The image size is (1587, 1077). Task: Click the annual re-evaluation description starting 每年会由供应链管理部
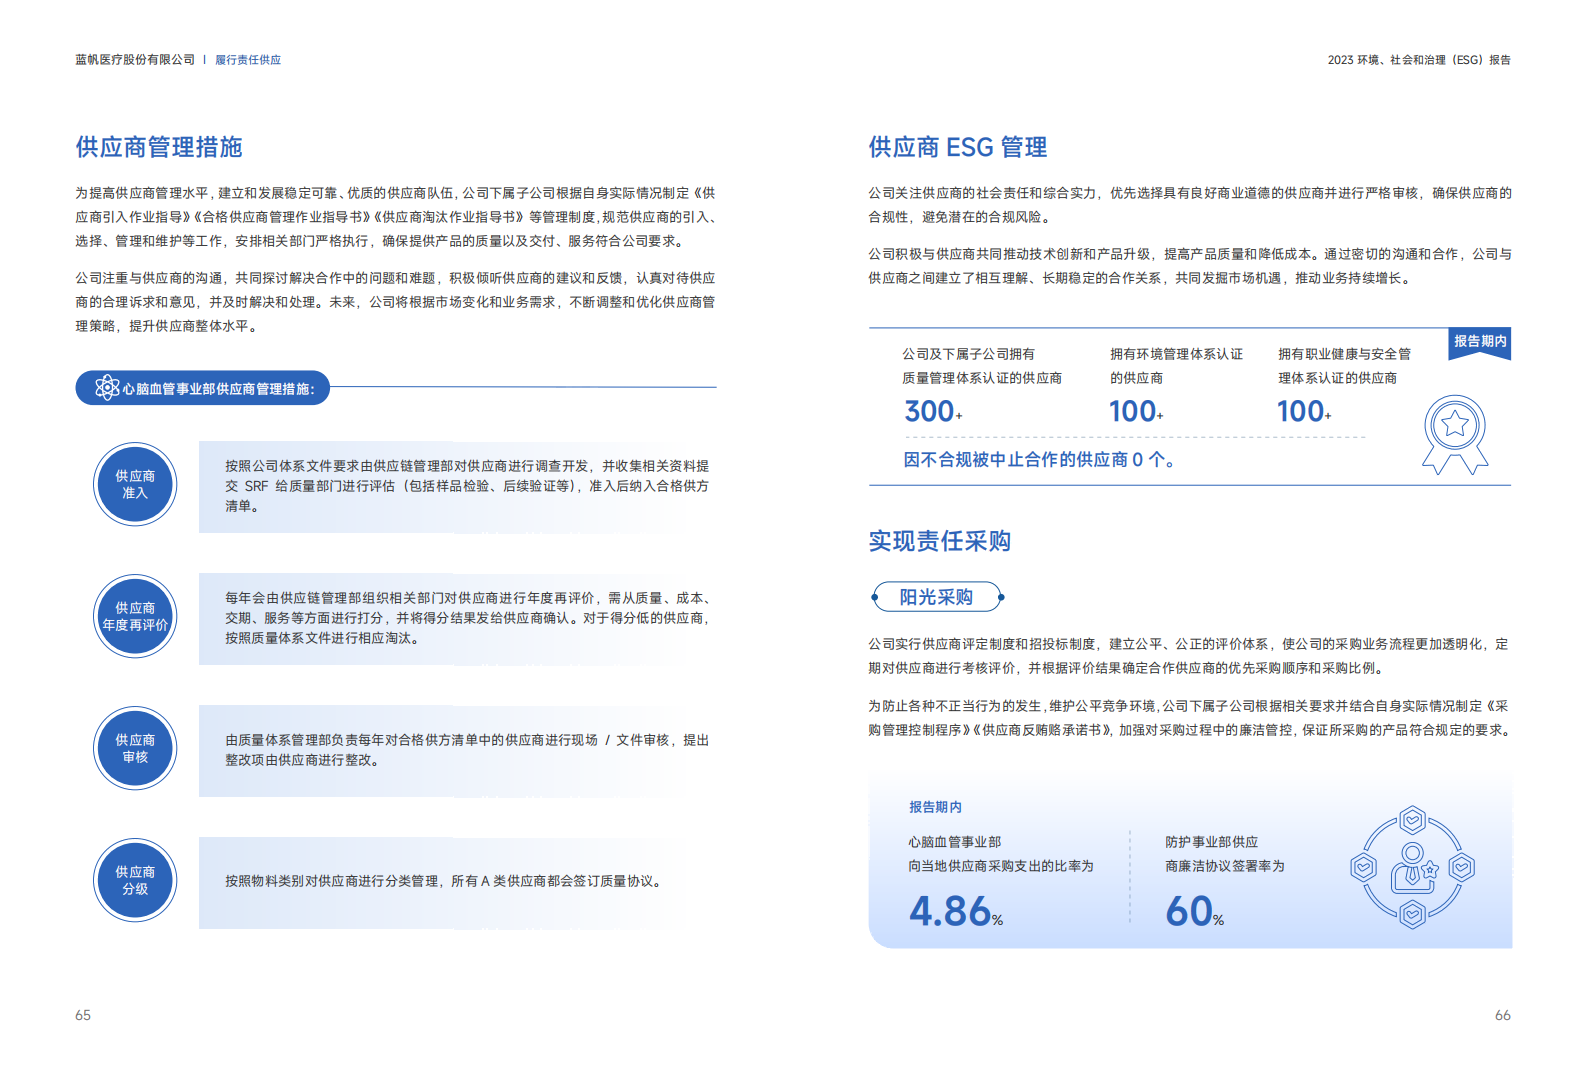(458, 618)
